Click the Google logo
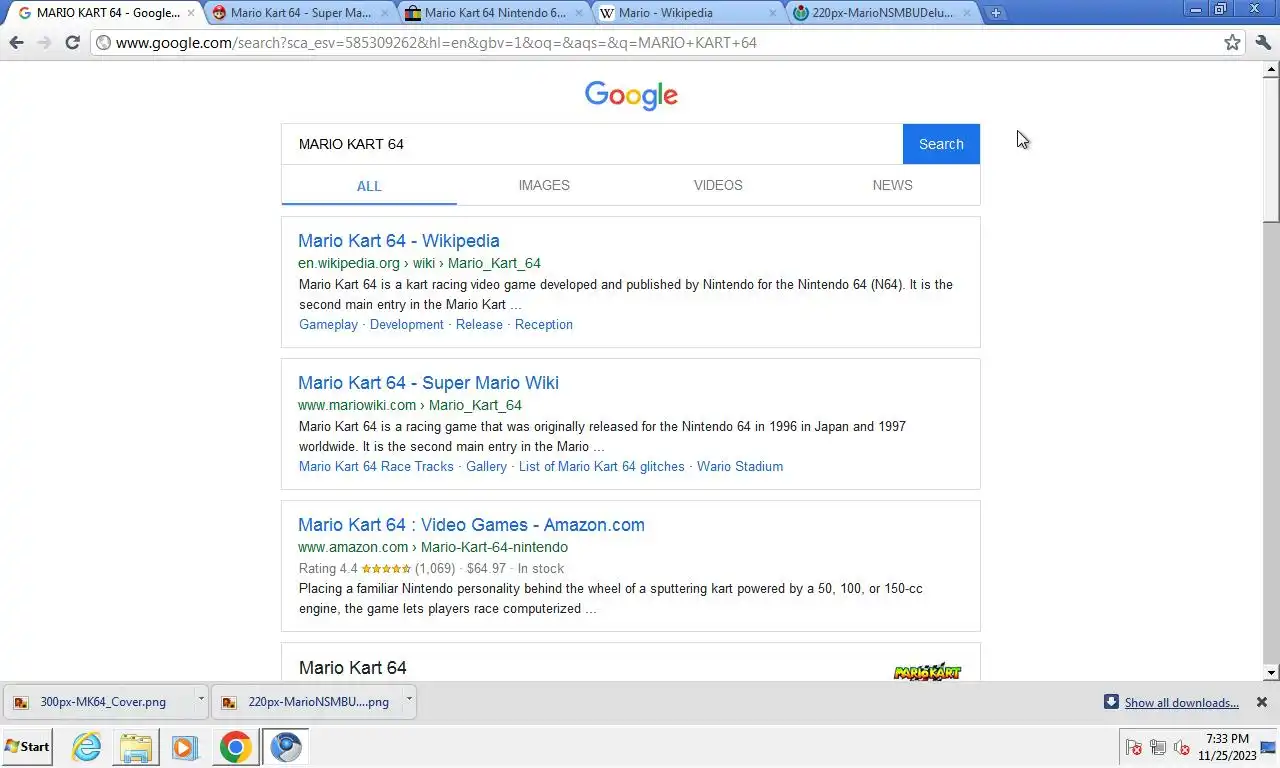 [631, 95]
